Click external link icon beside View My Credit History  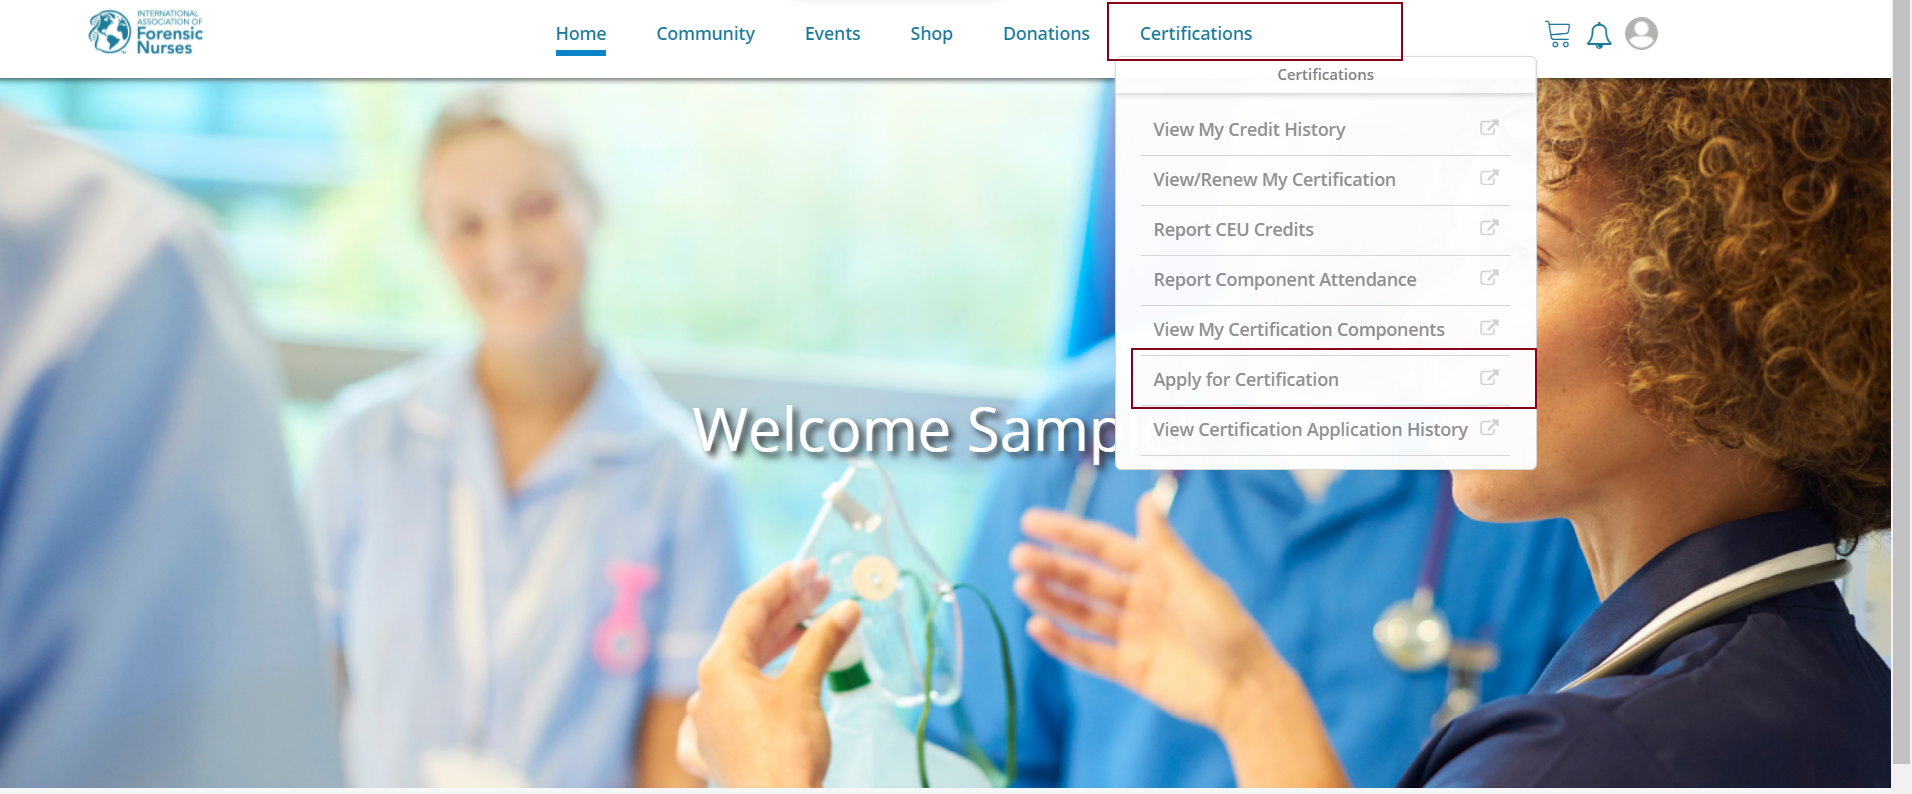click(x=1489, y=128)
